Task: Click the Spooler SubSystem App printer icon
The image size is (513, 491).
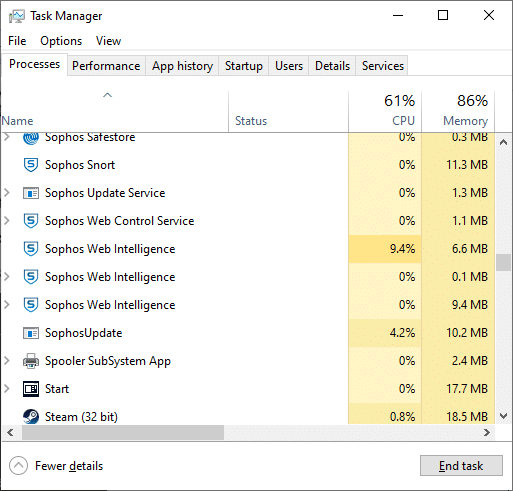Action: pyautogui.click(x=31, y=361)
